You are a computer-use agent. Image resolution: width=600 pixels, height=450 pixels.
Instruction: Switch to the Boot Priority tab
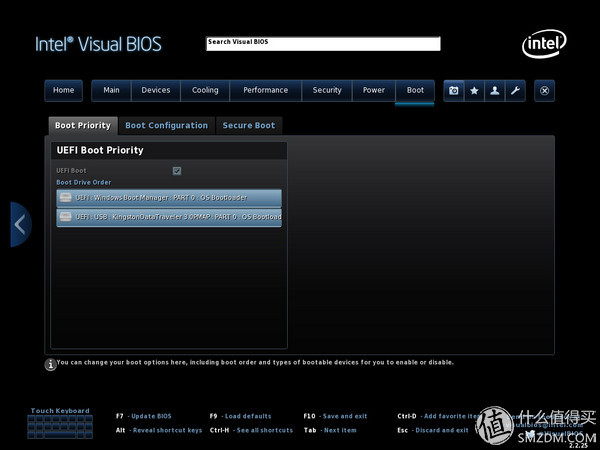coord(83,126)
